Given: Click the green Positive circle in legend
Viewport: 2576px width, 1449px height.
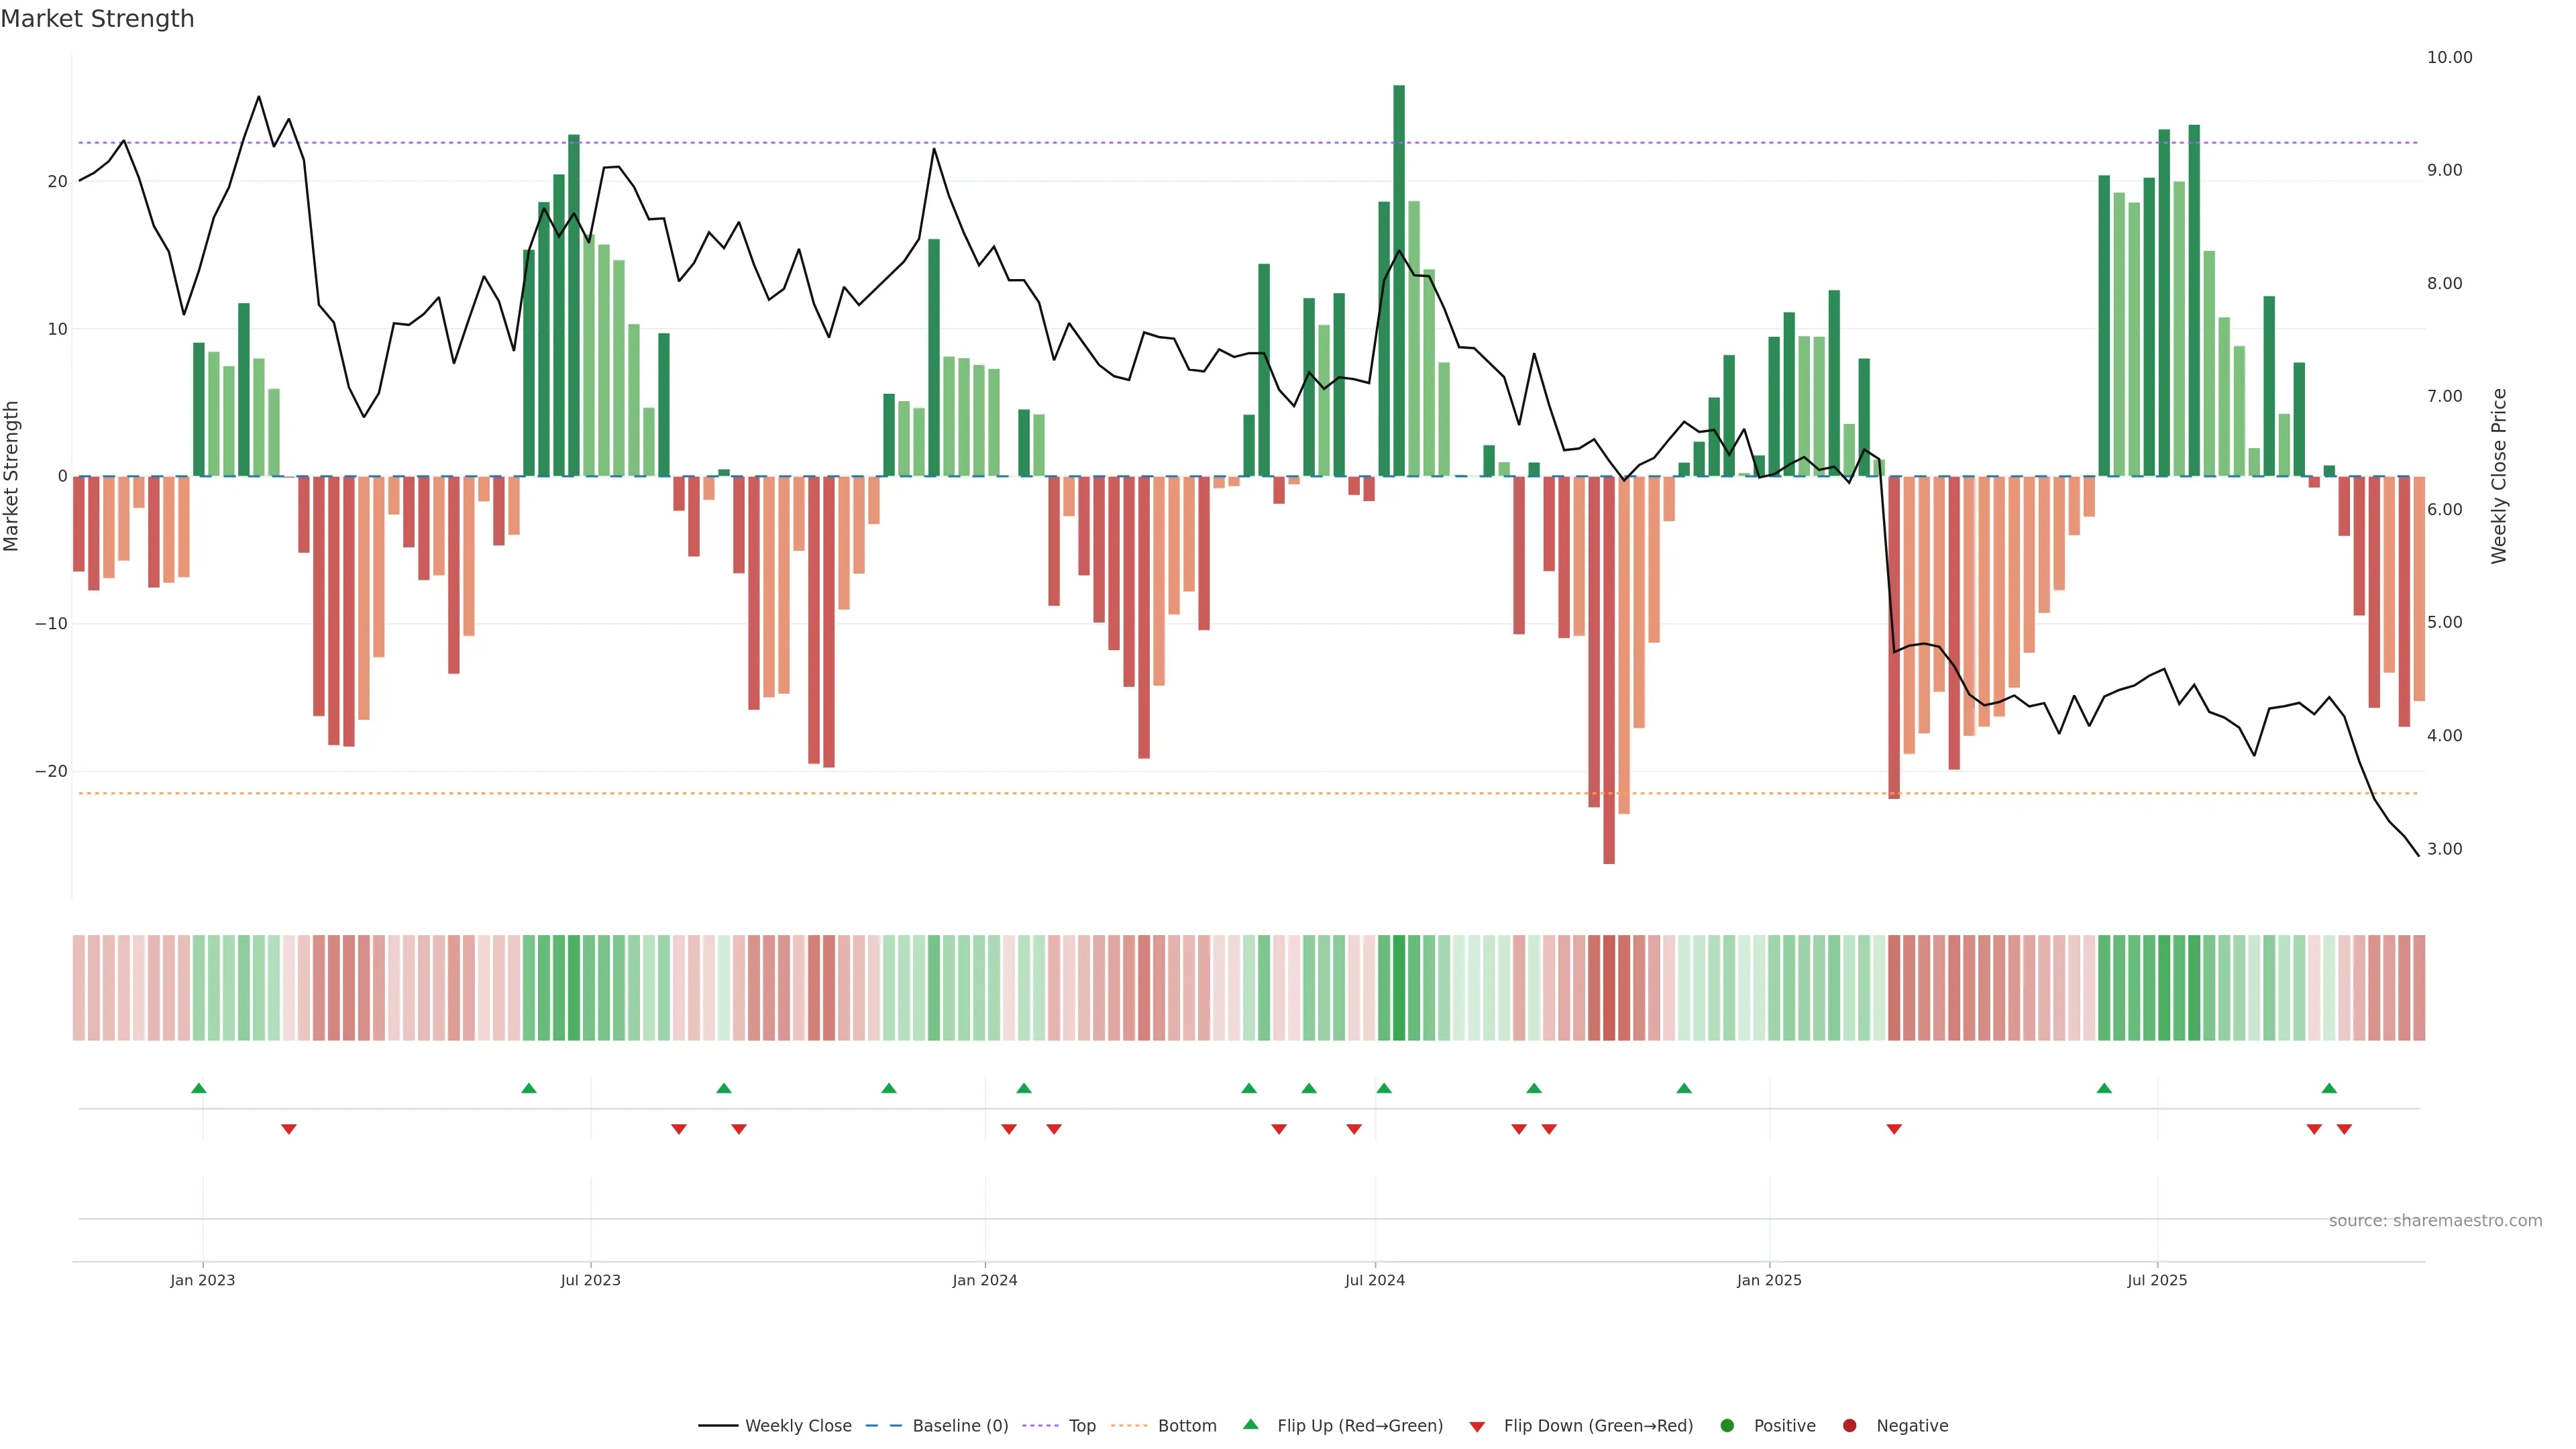Looking at the screenshot, I should tap(1726, 1426).
